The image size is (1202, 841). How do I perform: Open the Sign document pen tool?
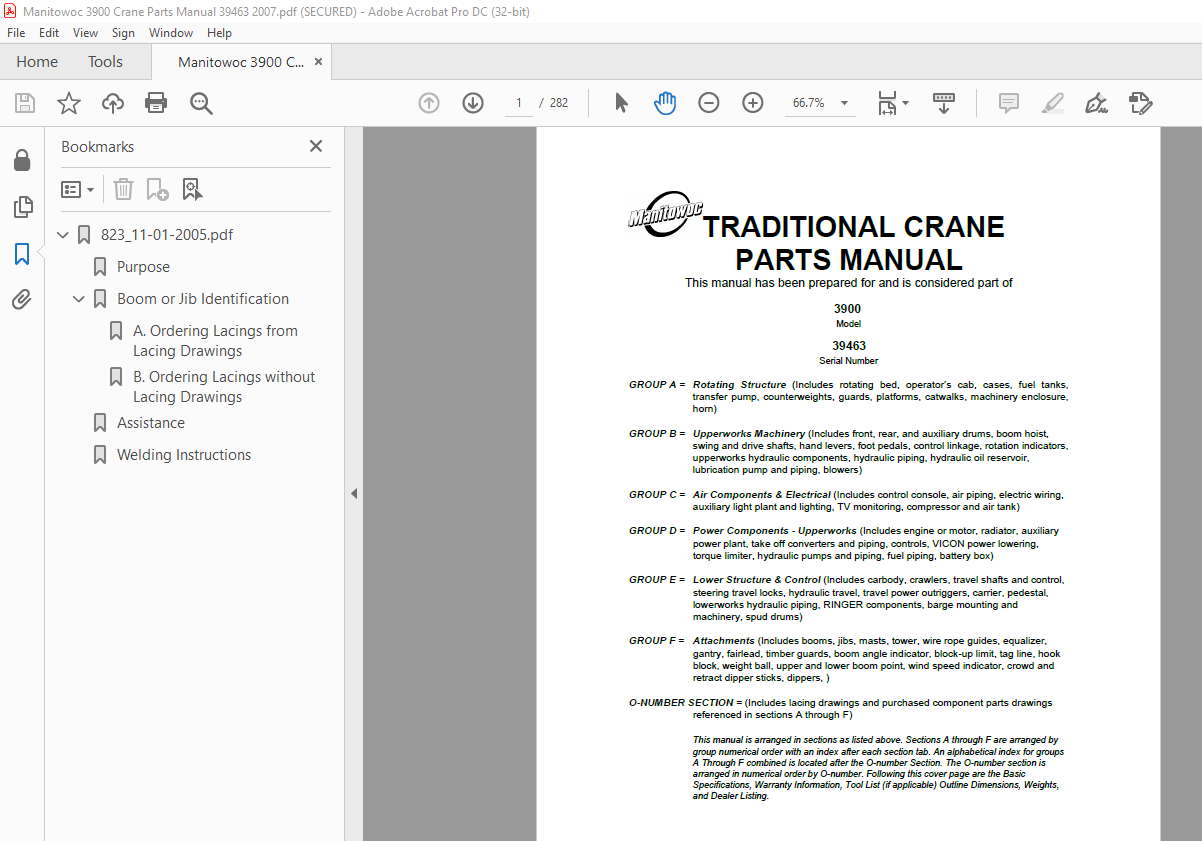[1097, 103]
